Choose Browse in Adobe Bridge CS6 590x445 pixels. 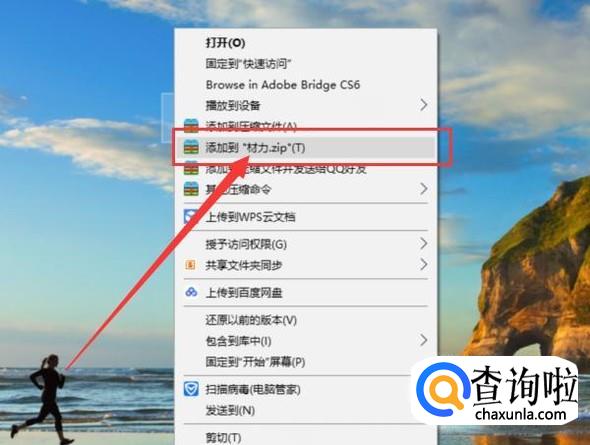[283, 85]
